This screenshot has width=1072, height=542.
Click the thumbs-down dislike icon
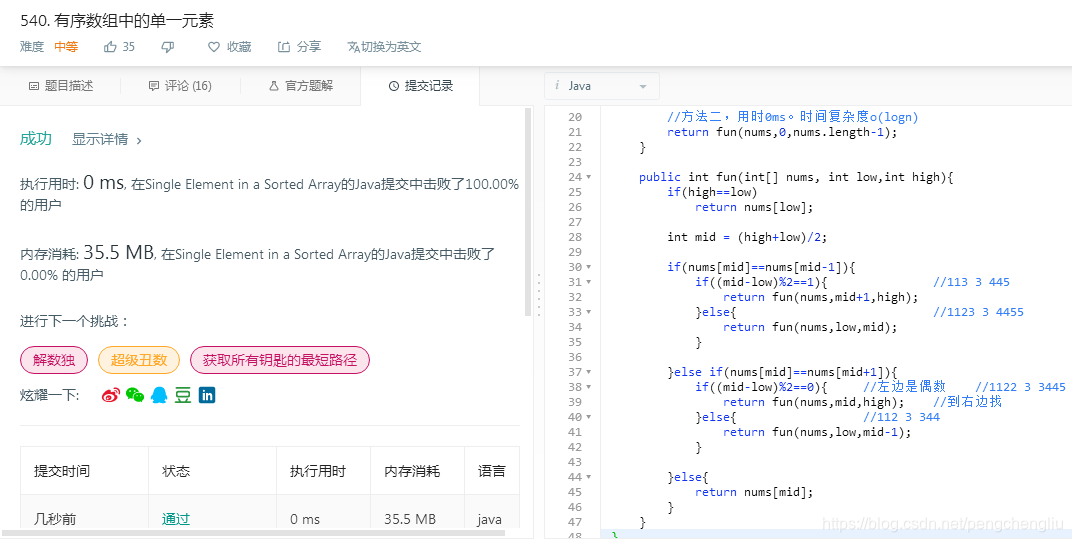point(168,46)
